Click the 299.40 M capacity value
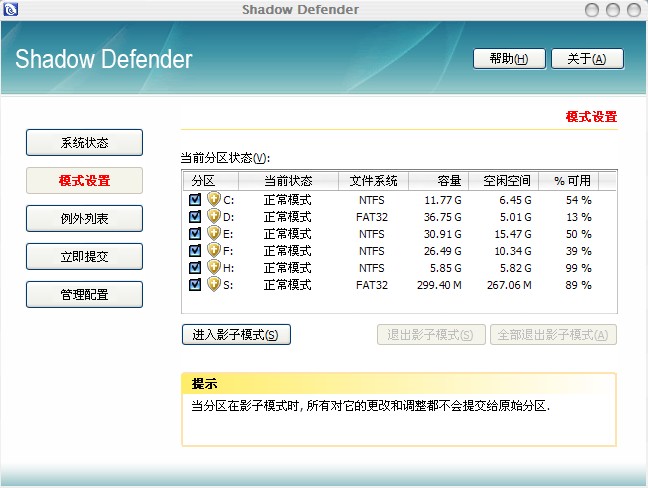Image resolution: width=648 pixels, height=488 pixels. [439, 285]
